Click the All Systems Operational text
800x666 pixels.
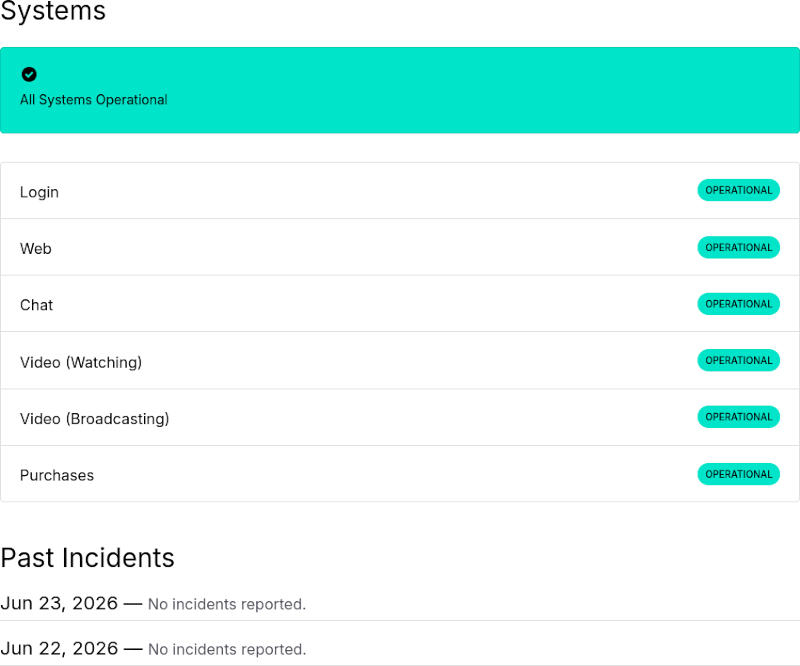click(94, 100)
